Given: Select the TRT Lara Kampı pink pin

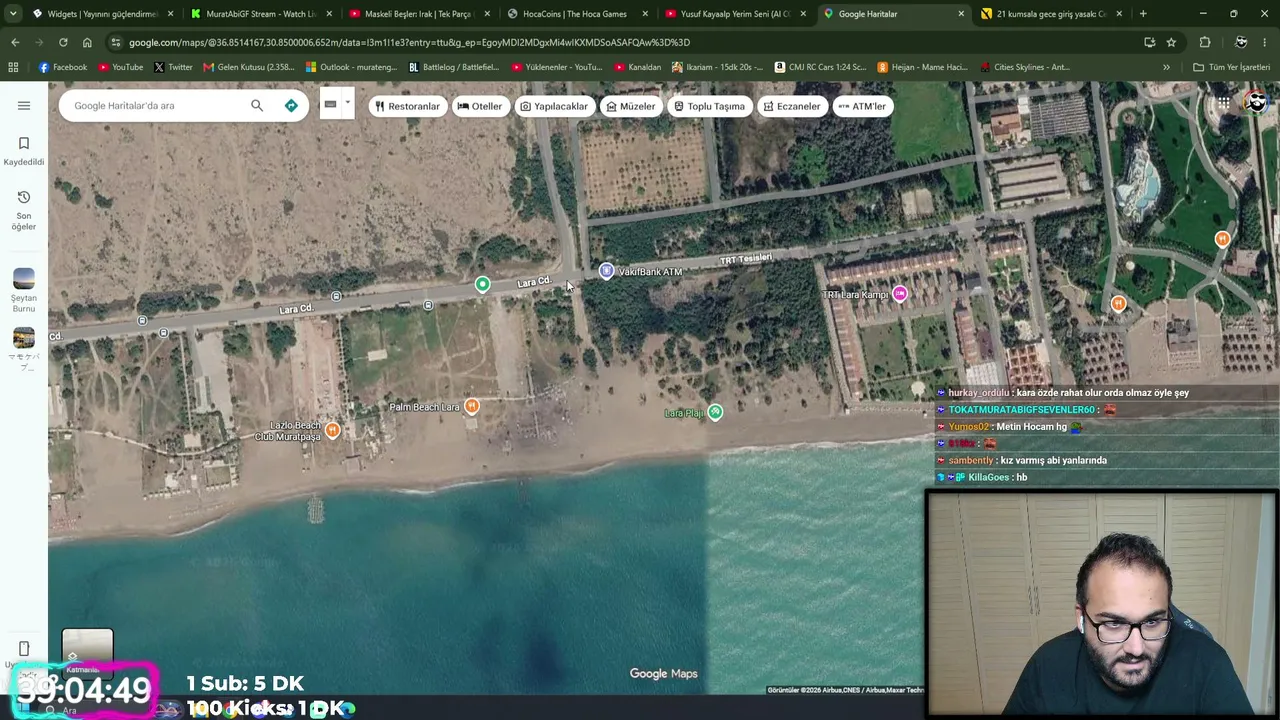Looking at the screenshot, I should [x=900, y=294].
